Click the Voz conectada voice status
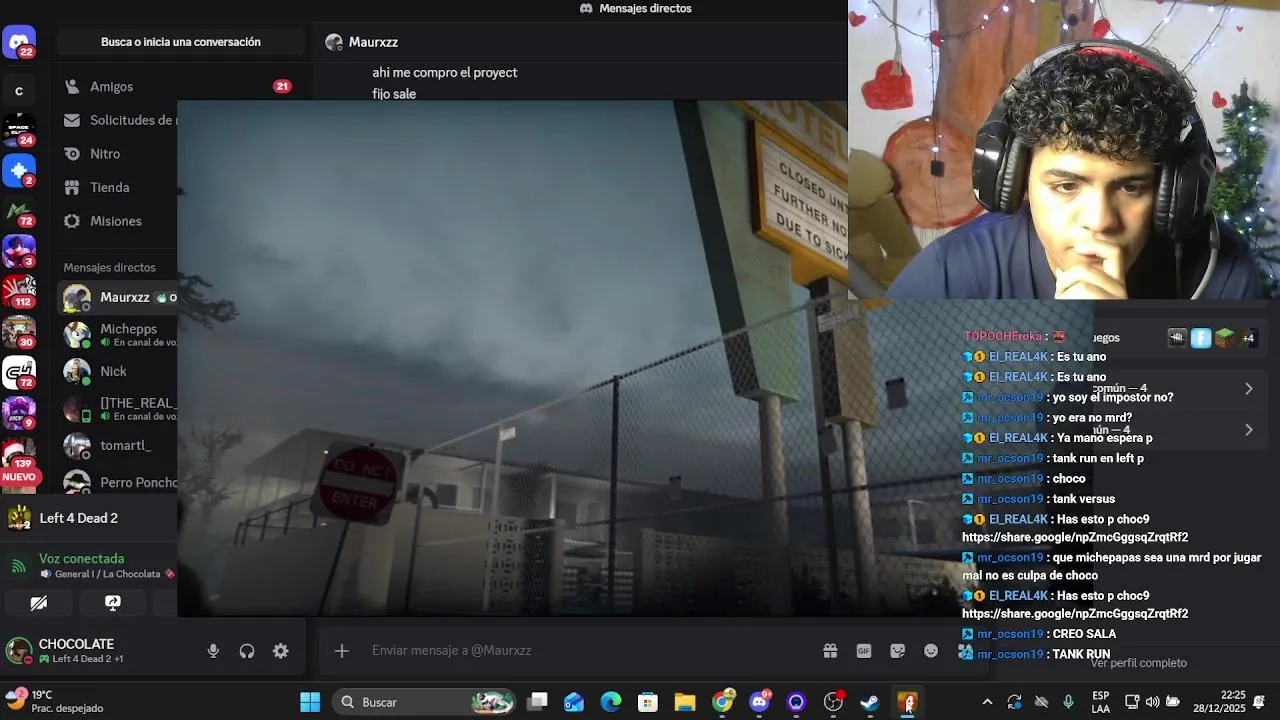 [x=82, y=559]
